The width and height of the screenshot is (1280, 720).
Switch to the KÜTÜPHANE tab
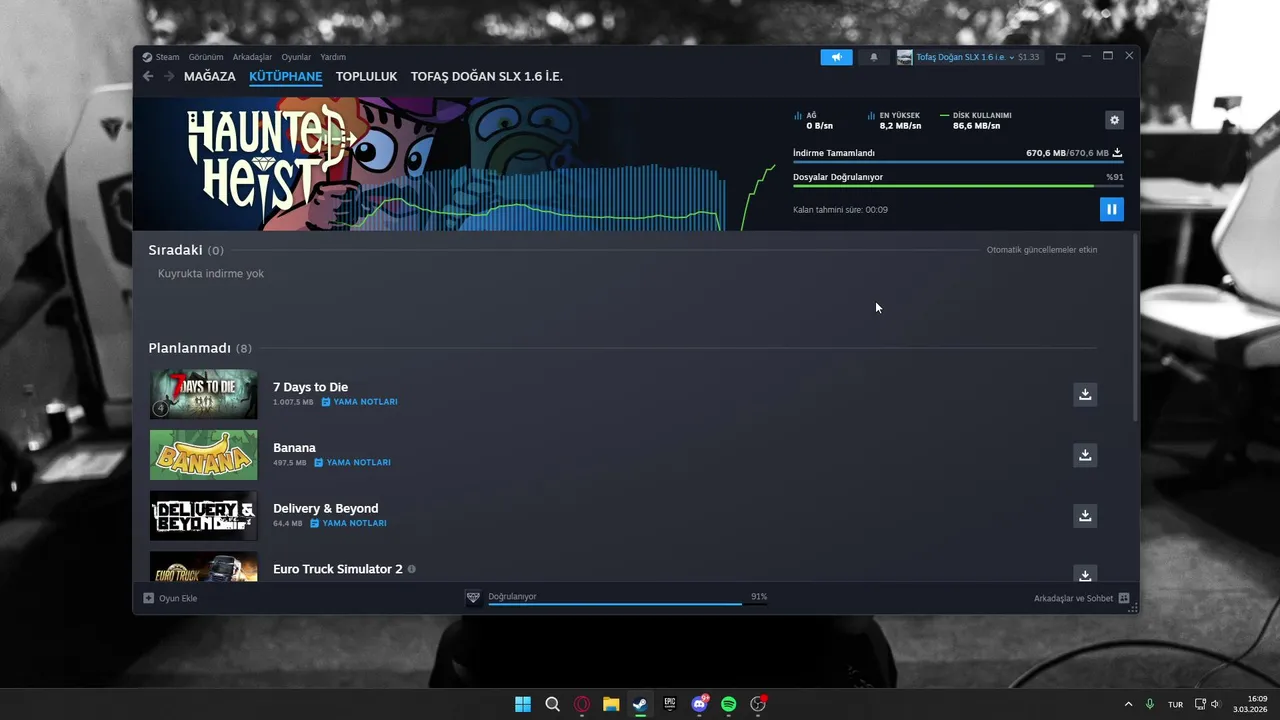[x=286, y=76]
